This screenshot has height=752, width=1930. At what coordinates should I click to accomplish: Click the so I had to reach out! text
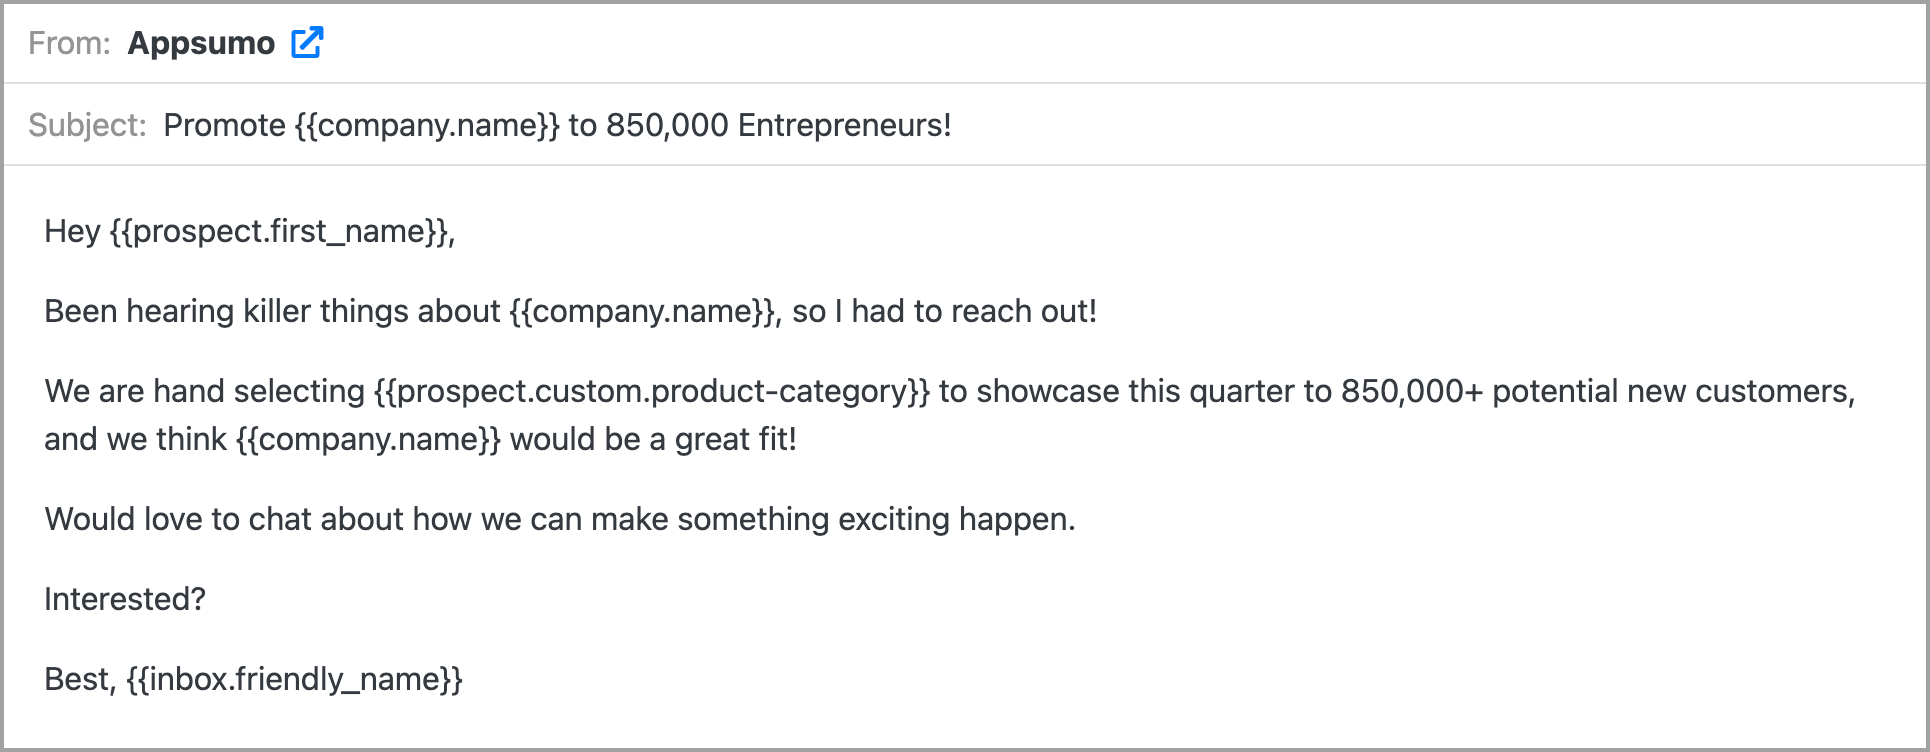tap(944, 311)
